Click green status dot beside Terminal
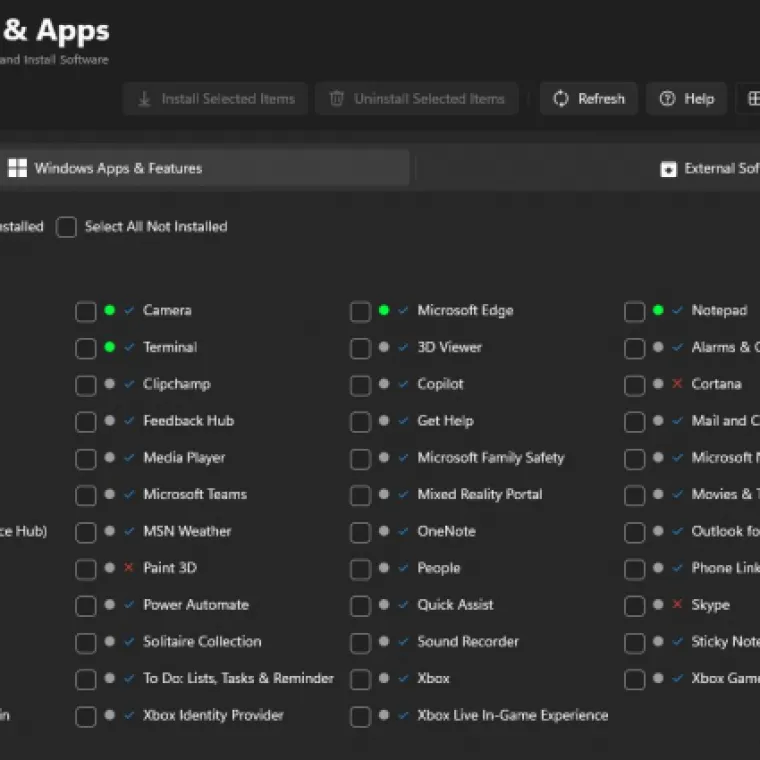The width and height of the screenshot is (760, 760). (x=110, y=347)
